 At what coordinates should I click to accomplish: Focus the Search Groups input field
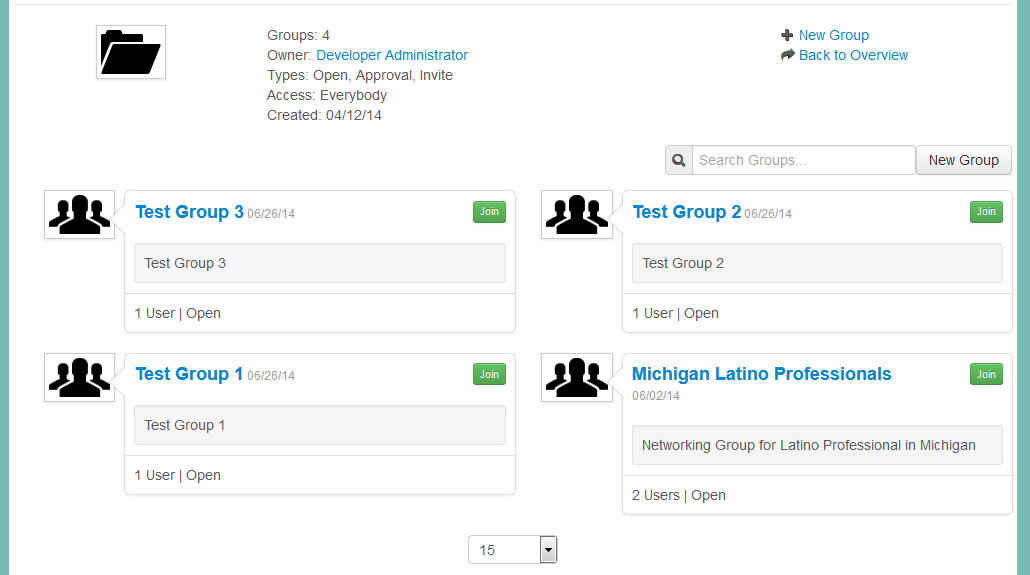[x=803, y=160]
